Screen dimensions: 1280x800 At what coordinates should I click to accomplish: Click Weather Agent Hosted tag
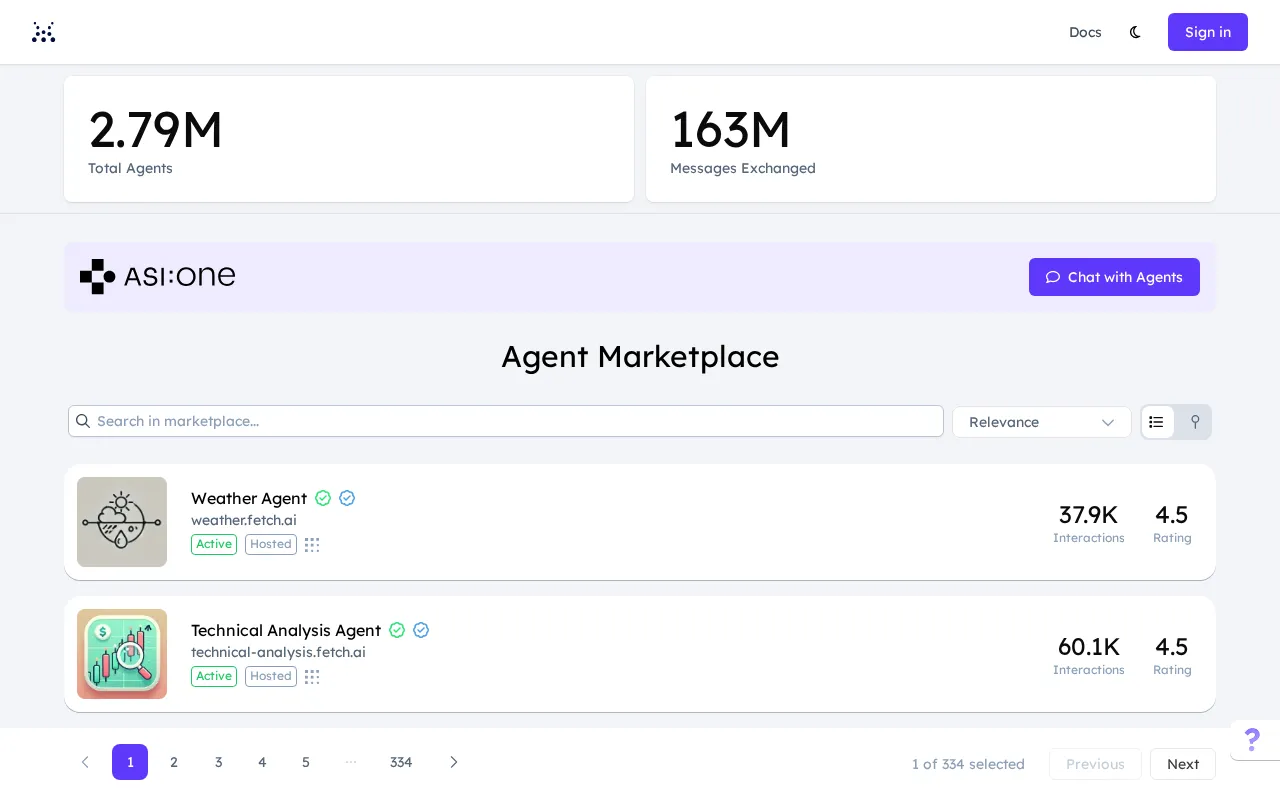pos(271,544)
